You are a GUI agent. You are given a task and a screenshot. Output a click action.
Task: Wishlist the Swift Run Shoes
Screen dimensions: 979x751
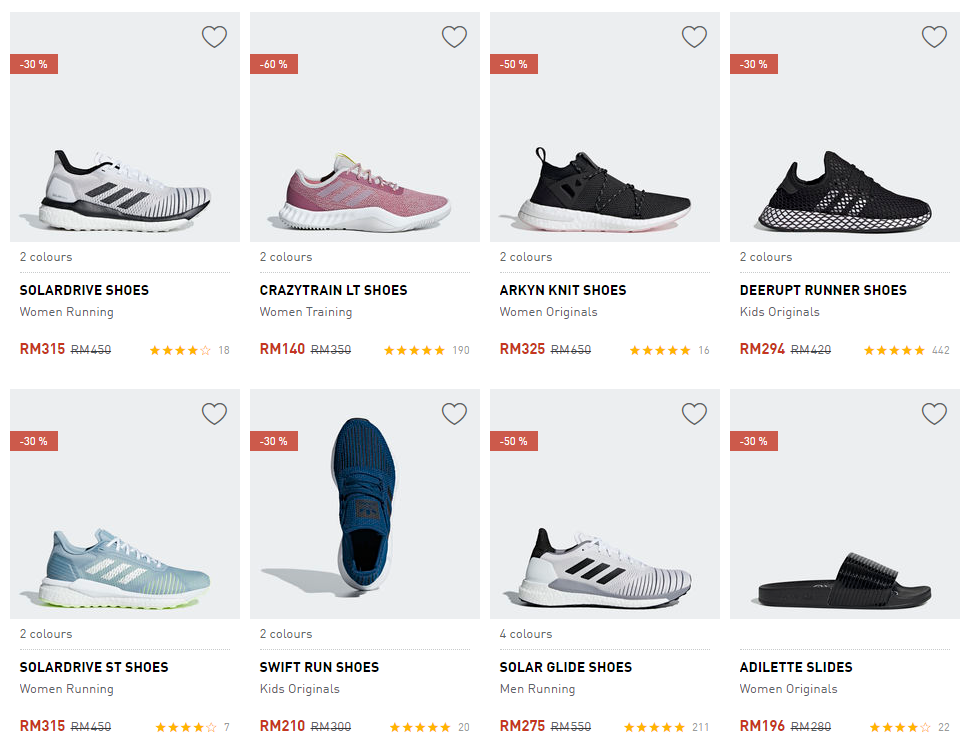[x=455, y=414]
